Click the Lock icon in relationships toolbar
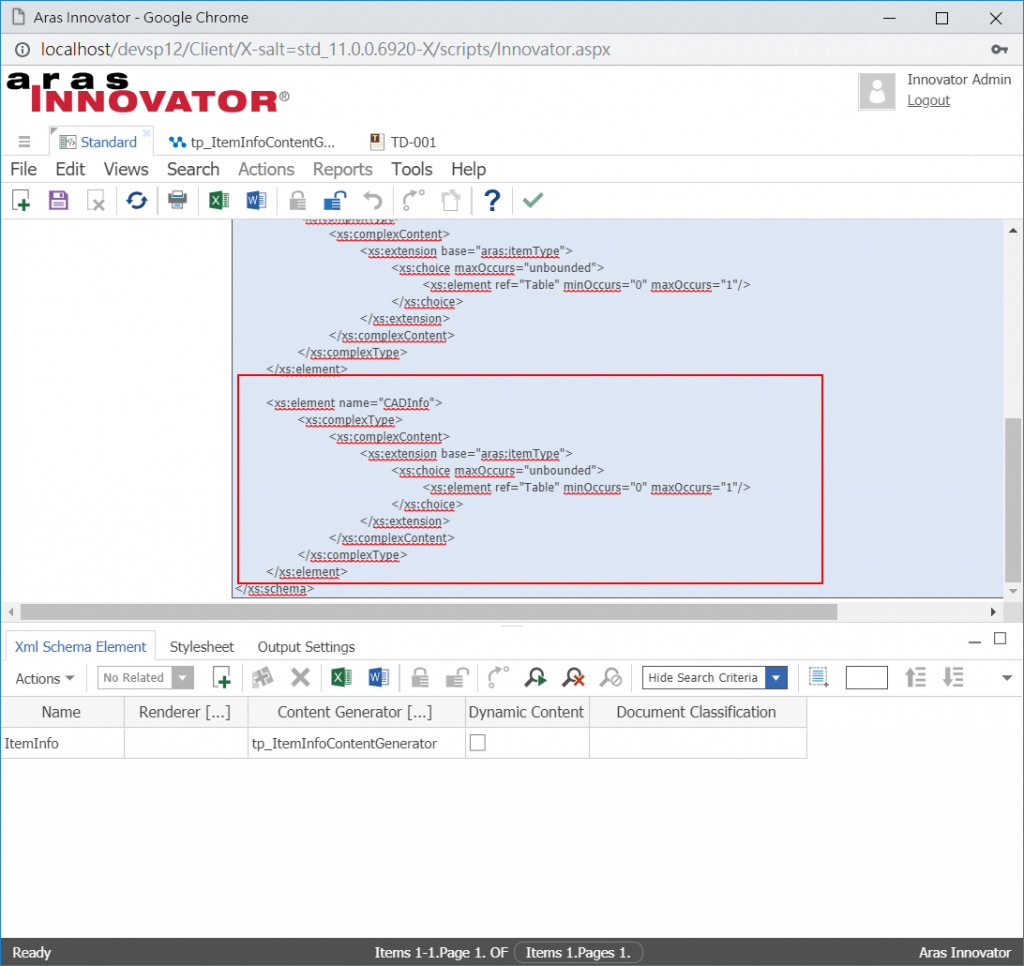Screen dimensions: 1024x966 click(420, 678)
